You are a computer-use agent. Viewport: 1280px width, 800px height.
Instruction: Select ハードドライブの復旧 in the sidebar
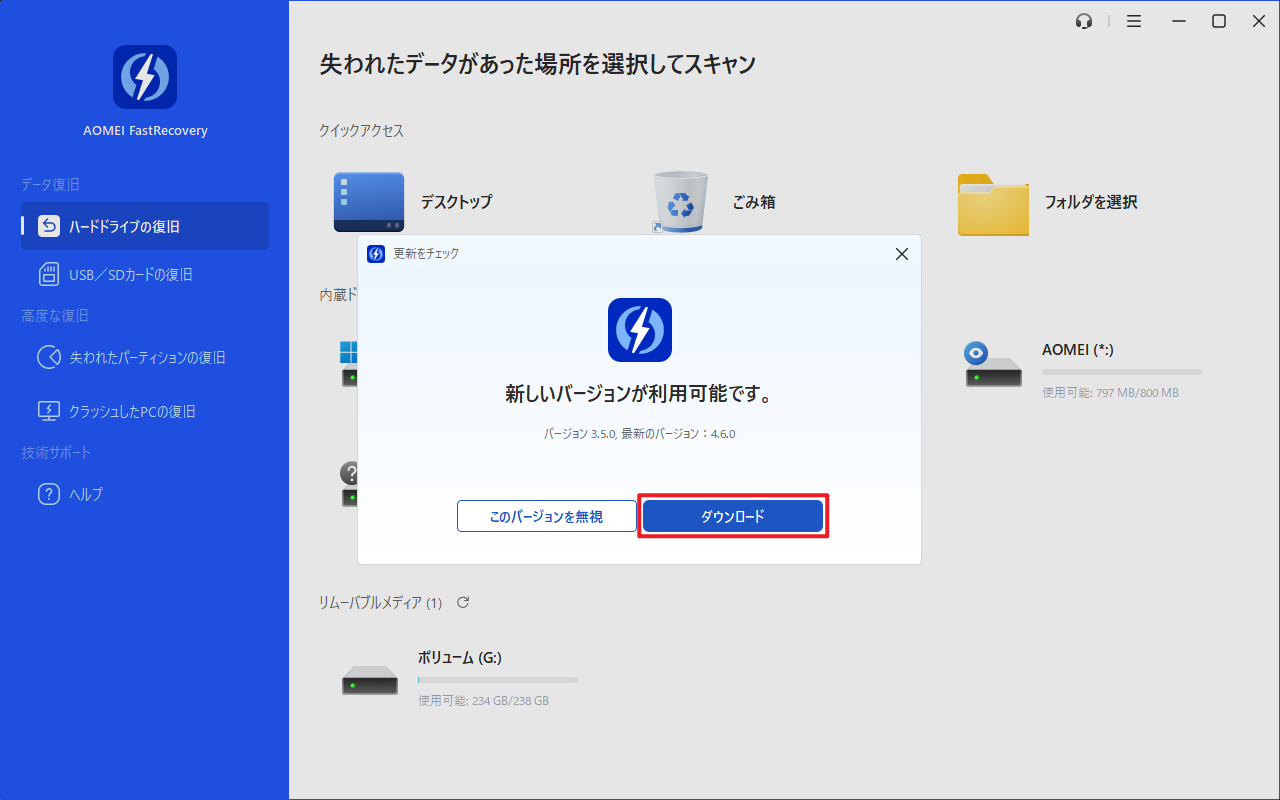[145, 226]
